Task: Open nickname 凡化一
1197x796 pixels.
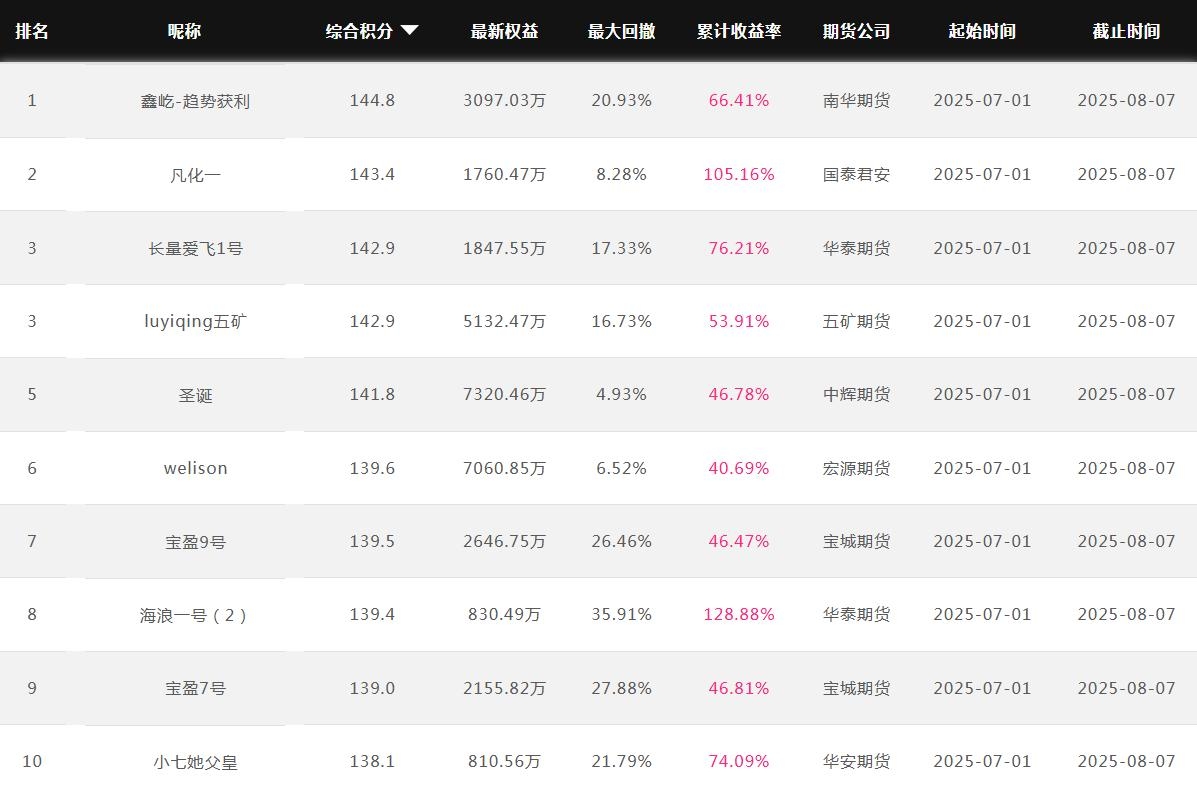Action: tap(195, 175)
